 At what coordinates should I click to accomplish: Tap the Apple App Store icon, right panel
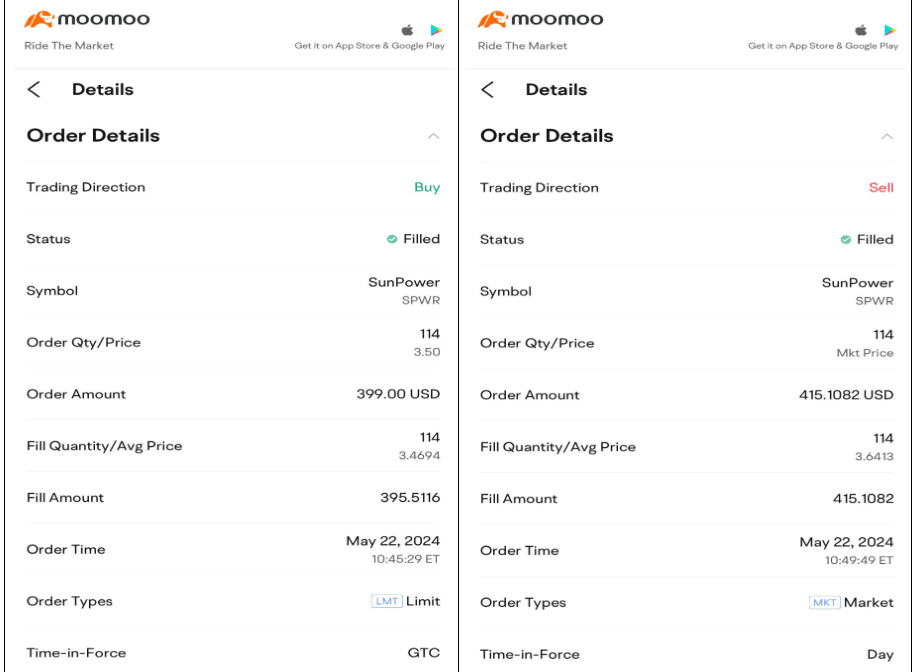coord(861,30)
